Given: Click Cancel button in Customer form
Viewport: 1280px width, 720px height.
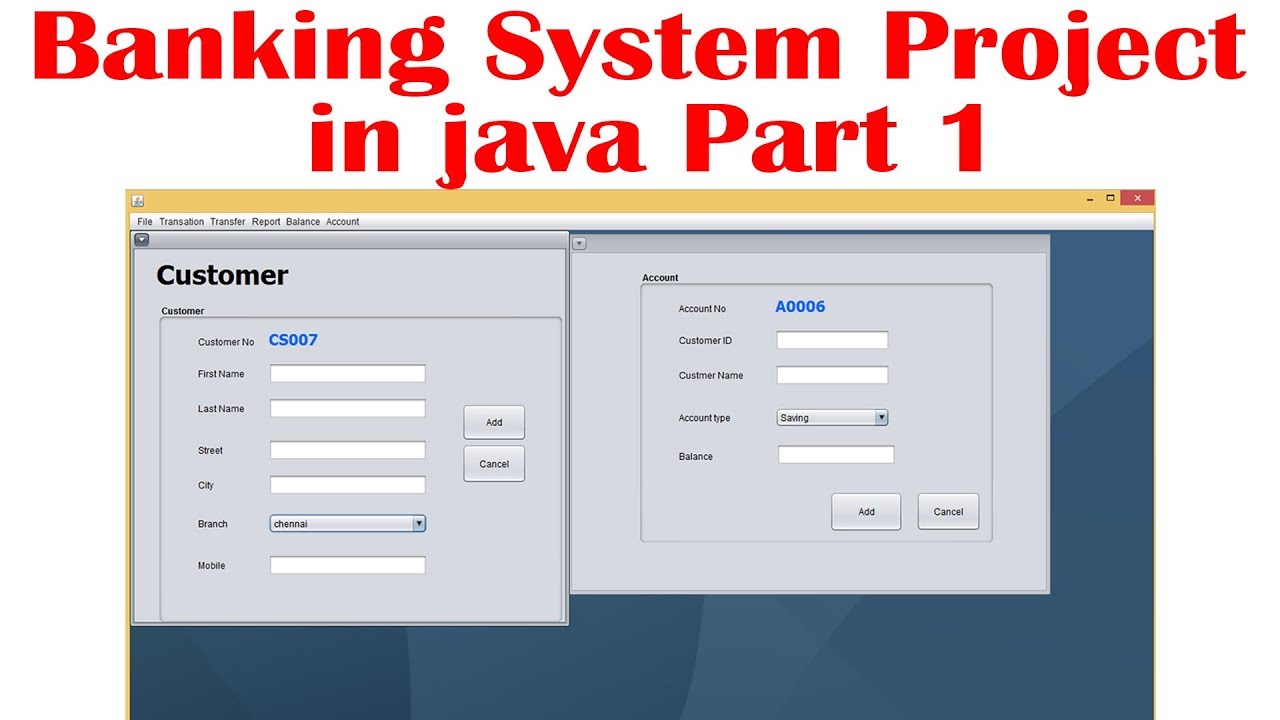Looking at the screenshot, I should tap(494, 464).
